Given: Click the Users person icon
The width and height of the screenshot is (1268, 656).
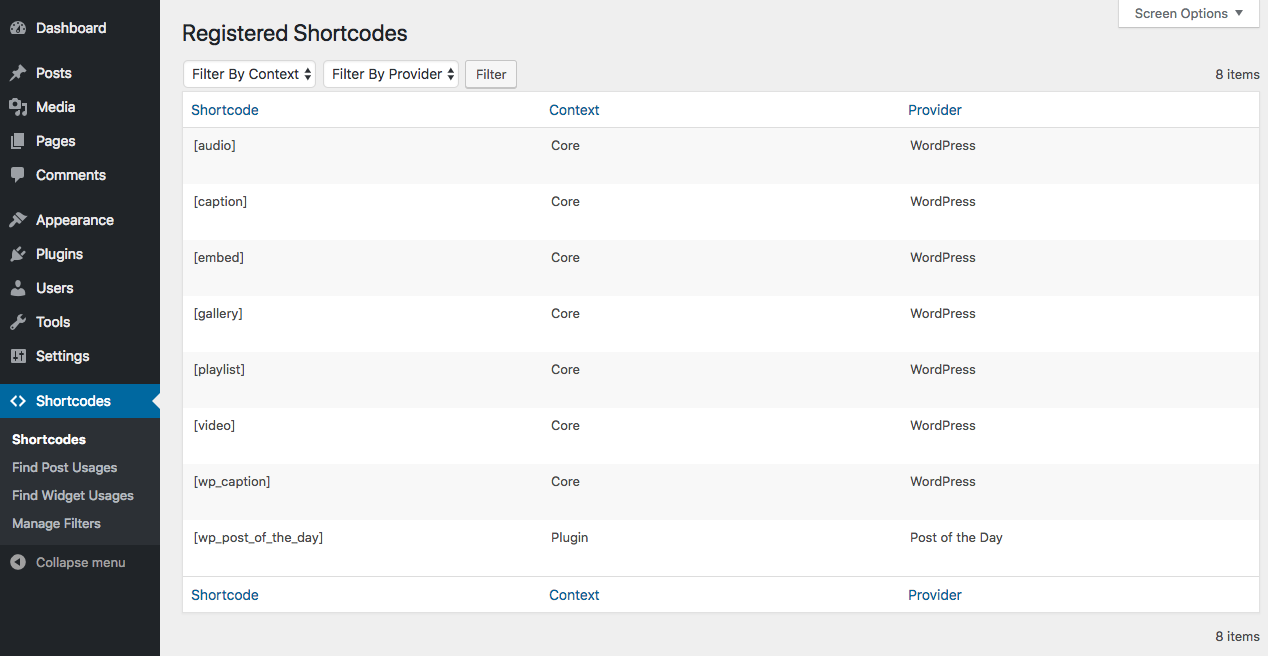Looking at the screenshot, I should (18, 288).
